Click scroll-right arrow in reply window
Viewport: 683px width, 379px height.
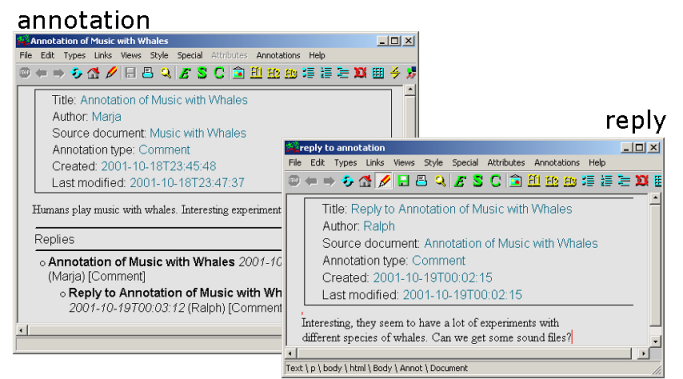point(643,353)
